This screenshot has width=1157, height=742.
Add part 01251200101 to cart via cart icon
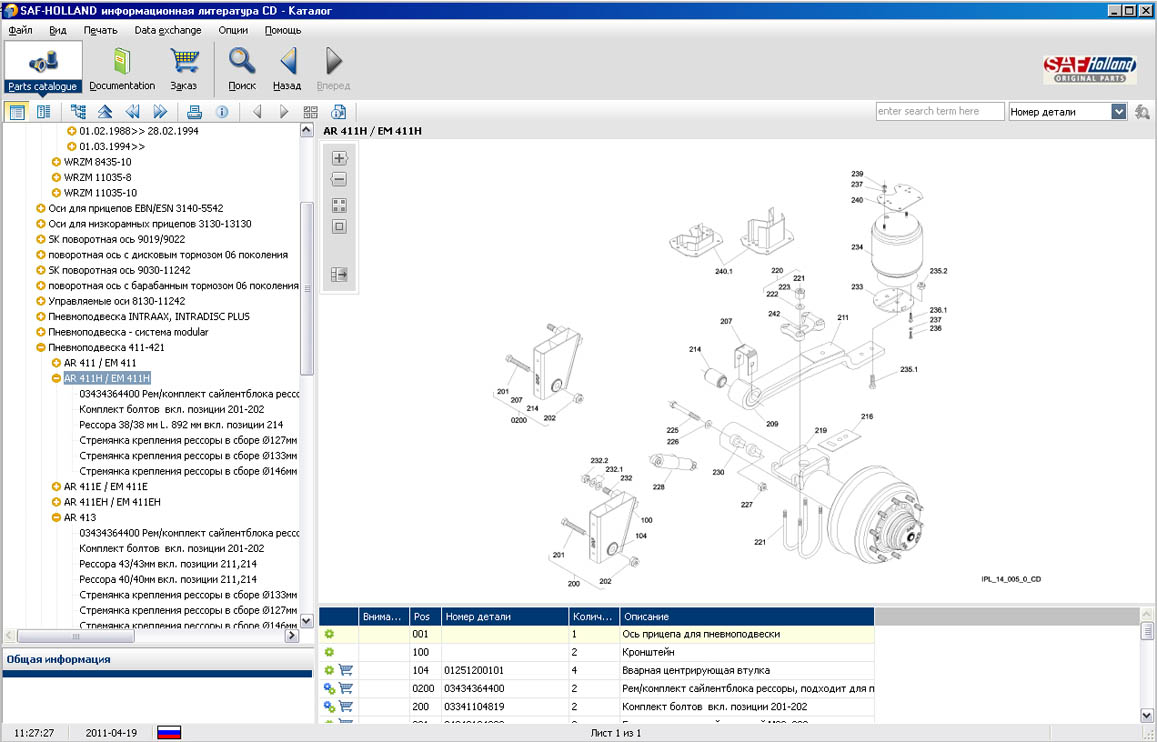coord(345,671)
